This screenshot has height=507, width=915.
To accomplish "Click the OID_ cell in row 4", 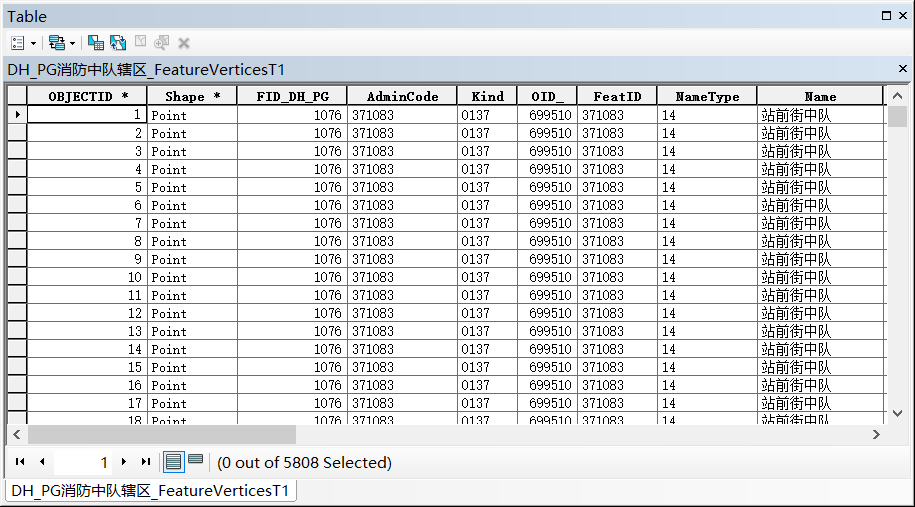I will coord(547,169).
